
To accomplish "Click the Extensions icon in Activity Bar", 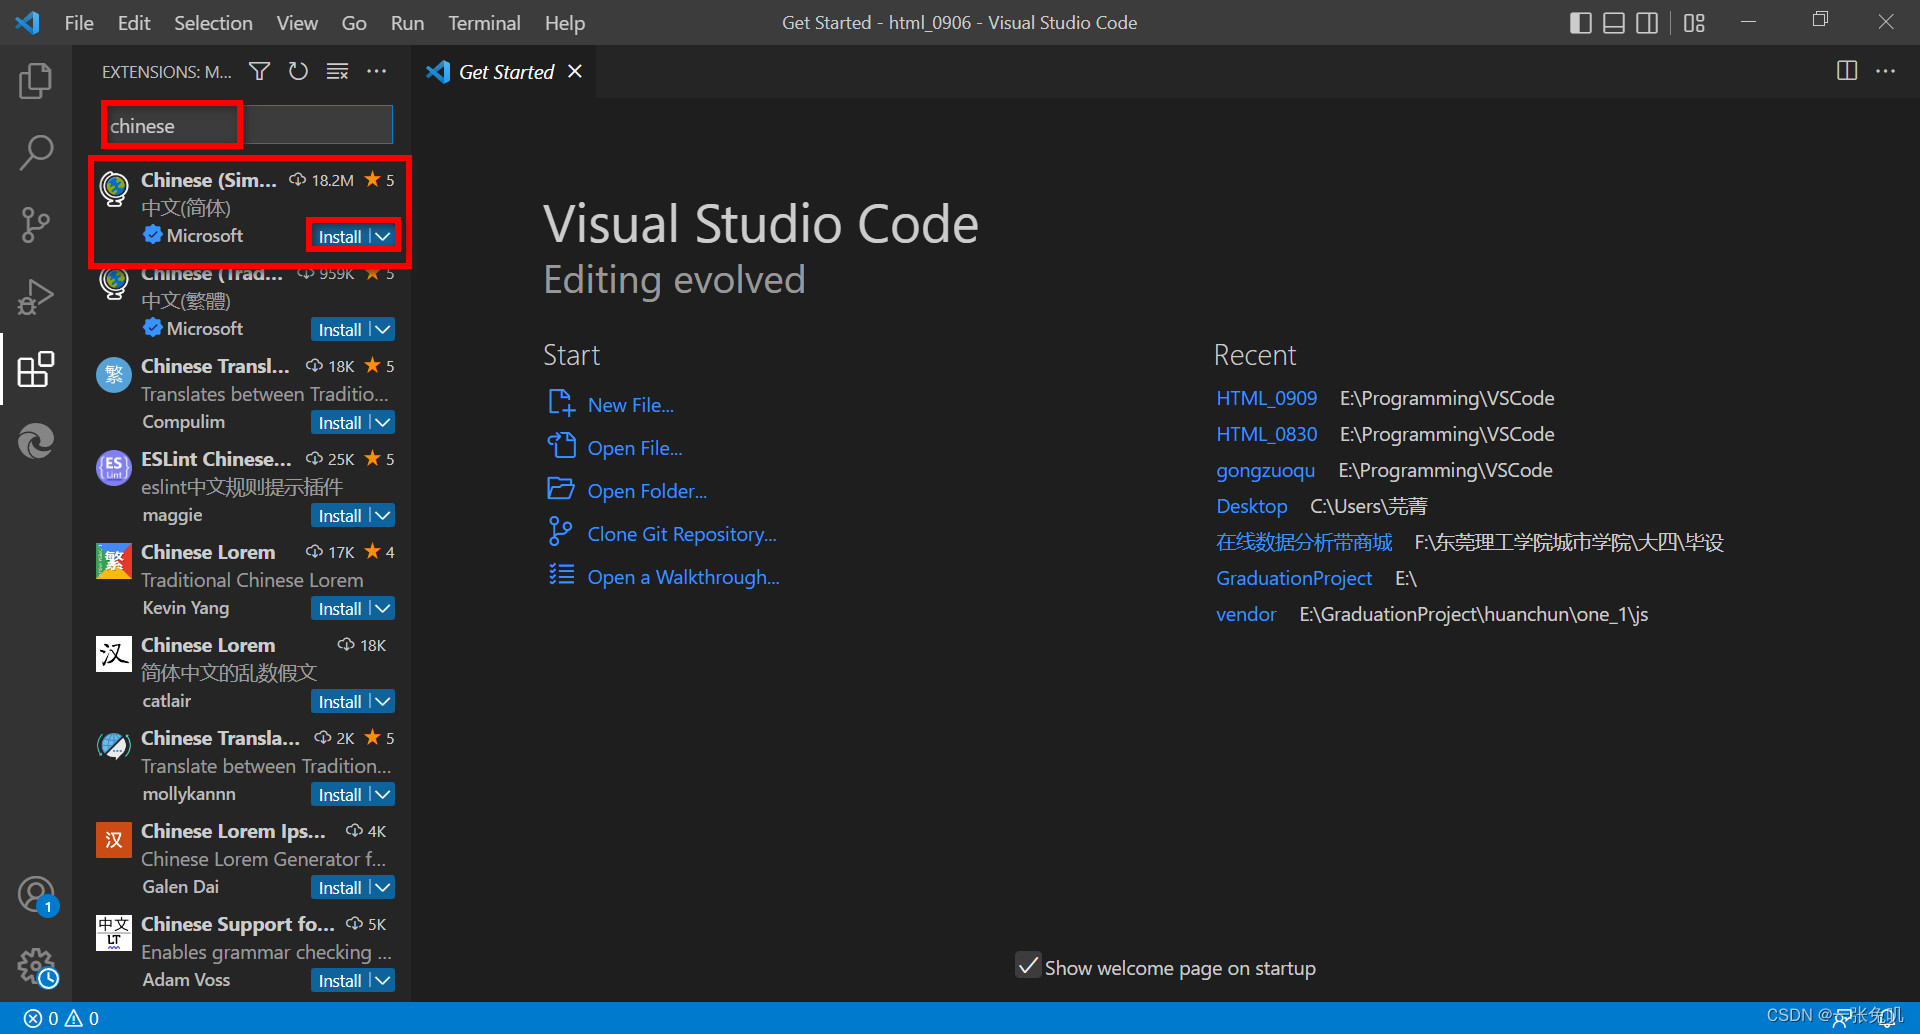I will [x=36, y=369].
